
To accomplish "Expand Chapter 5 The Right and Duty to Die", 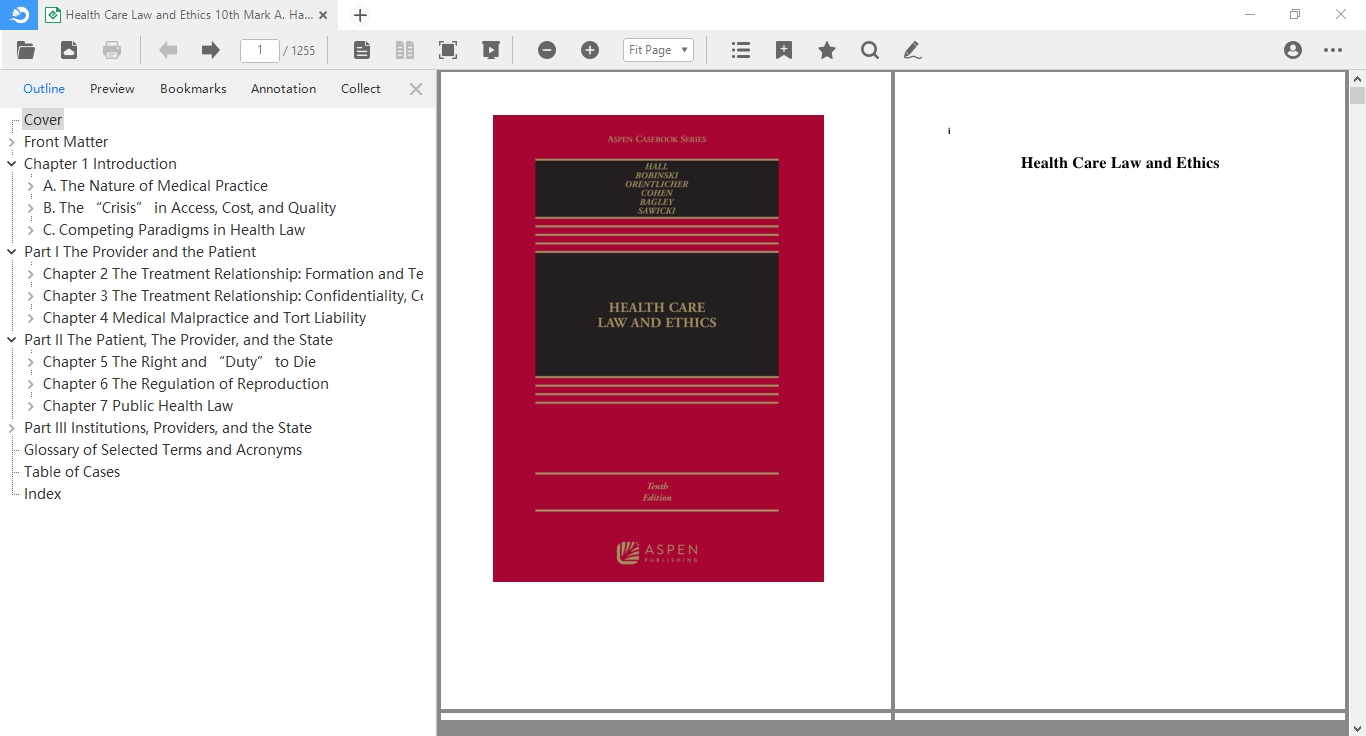I will click(31, 362).
